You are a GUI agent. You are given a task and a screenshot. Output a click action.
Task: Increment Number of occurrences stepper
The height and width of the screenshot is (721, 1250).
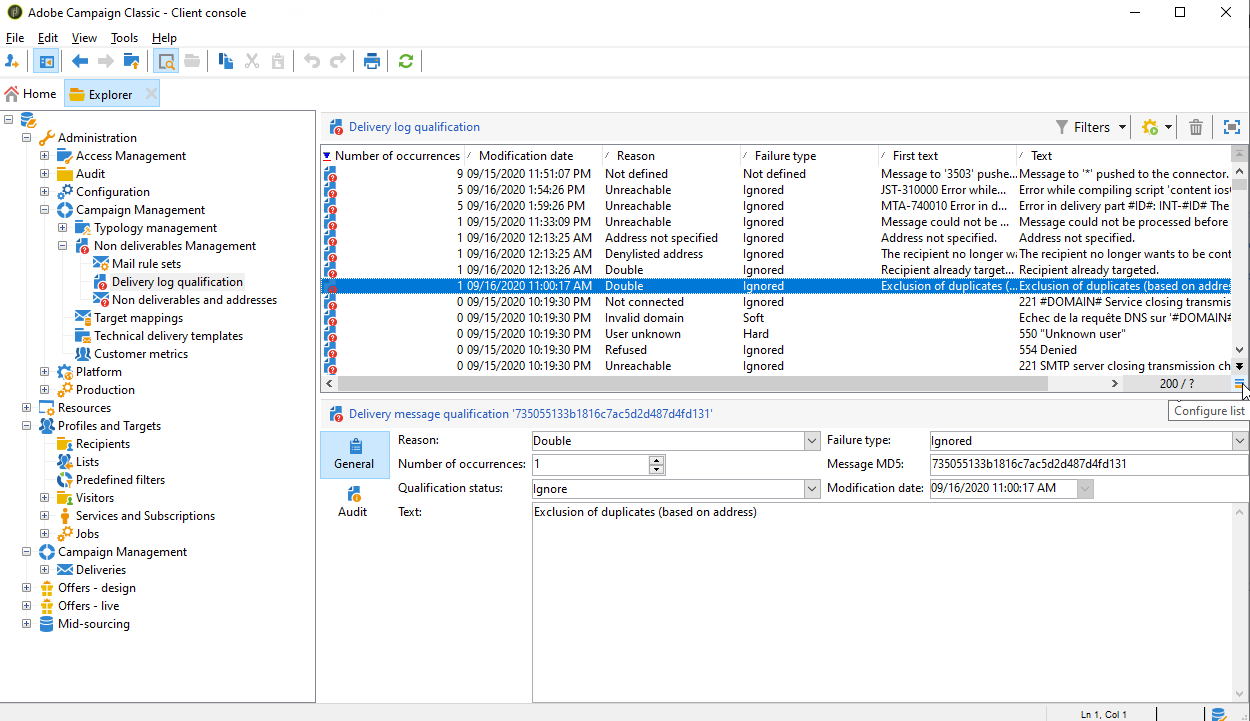point(657,460)
